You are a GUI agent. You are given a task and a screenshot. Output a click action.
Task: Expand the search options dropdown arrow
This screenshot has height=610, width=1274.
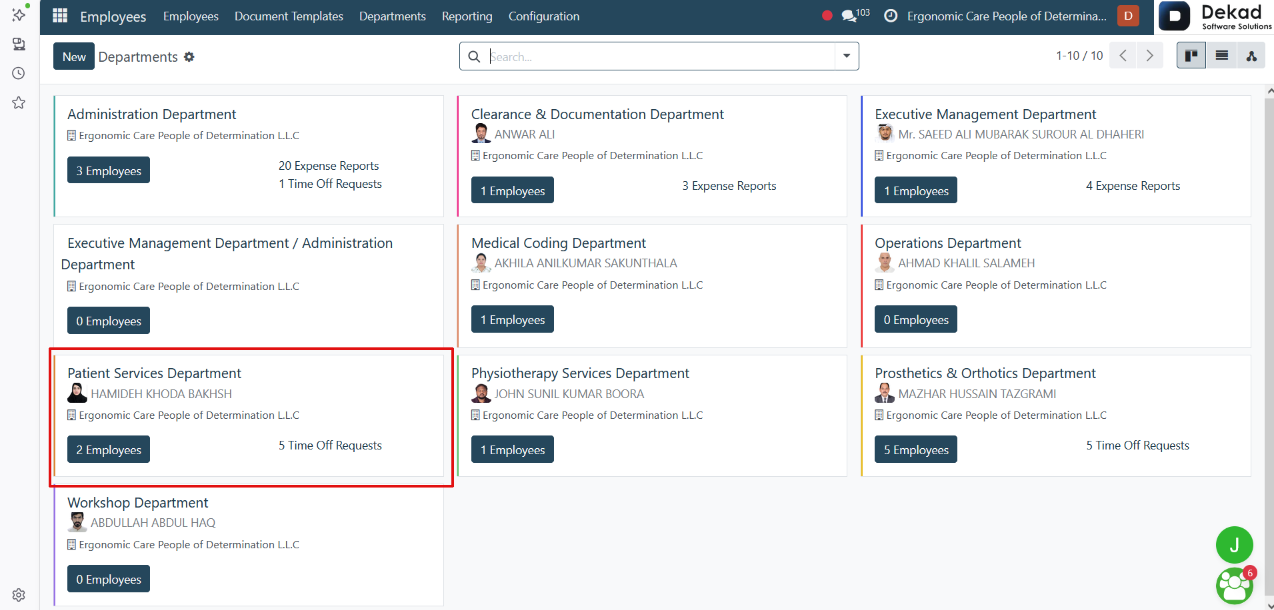click(x=847, y=57)
